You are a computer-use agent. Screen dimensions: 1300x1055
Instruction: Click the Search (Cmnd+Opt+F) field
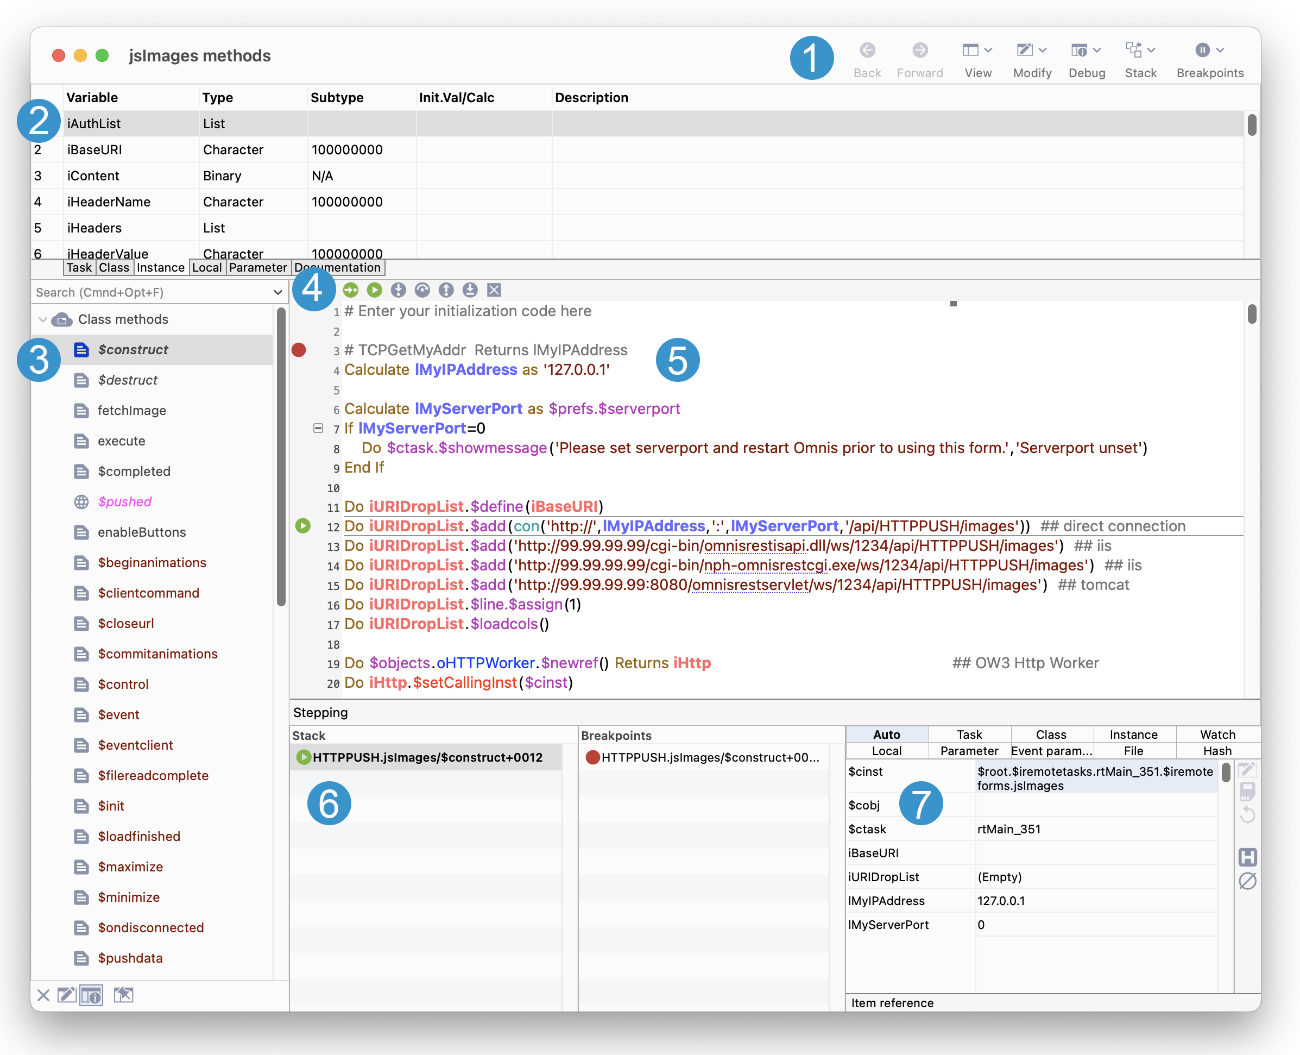[x=152, y=293]
